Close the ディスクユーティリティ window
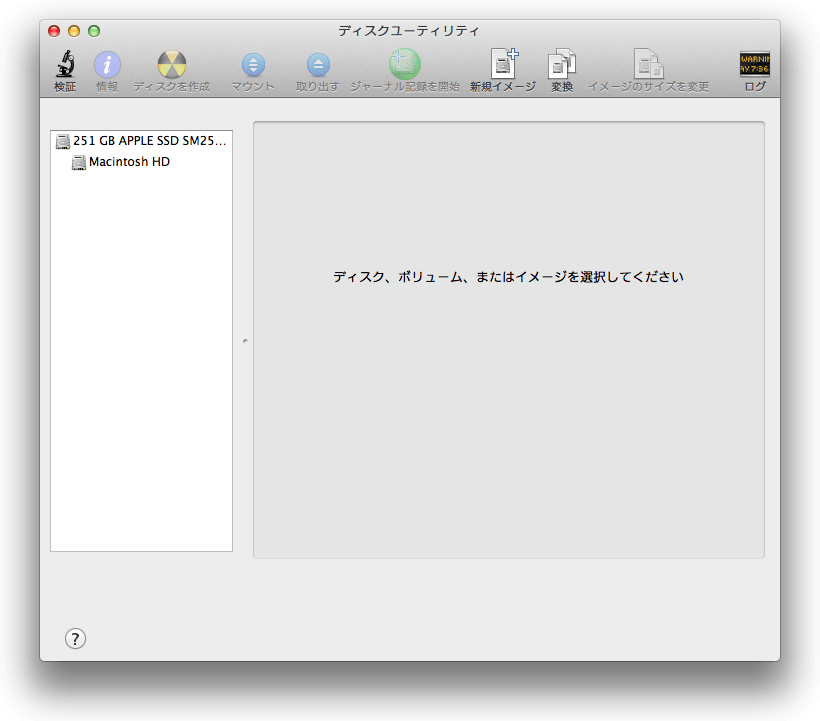The image size is (820, 721). (54, 31)
